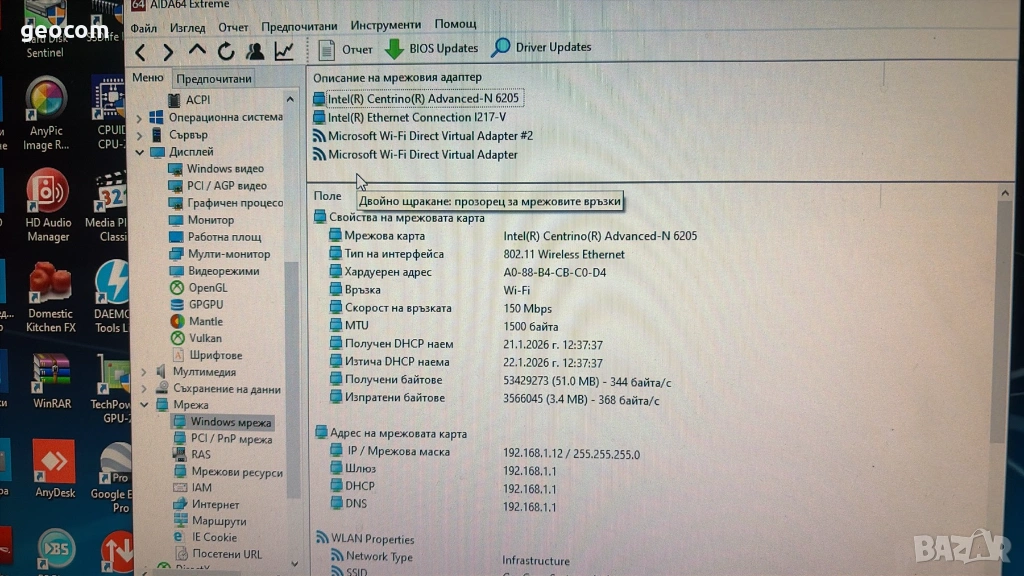This screenshot has width=1024, height=576.
Task: Click the user profile toolbar icon
Action: 255,51
